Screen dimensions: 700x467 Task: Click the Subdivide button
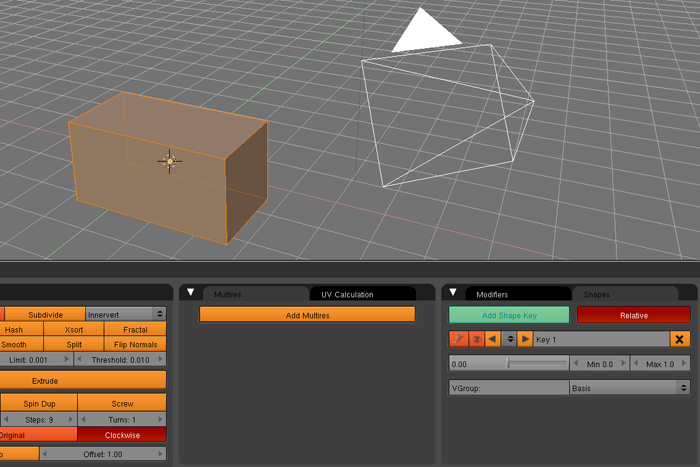click(45, 314)
